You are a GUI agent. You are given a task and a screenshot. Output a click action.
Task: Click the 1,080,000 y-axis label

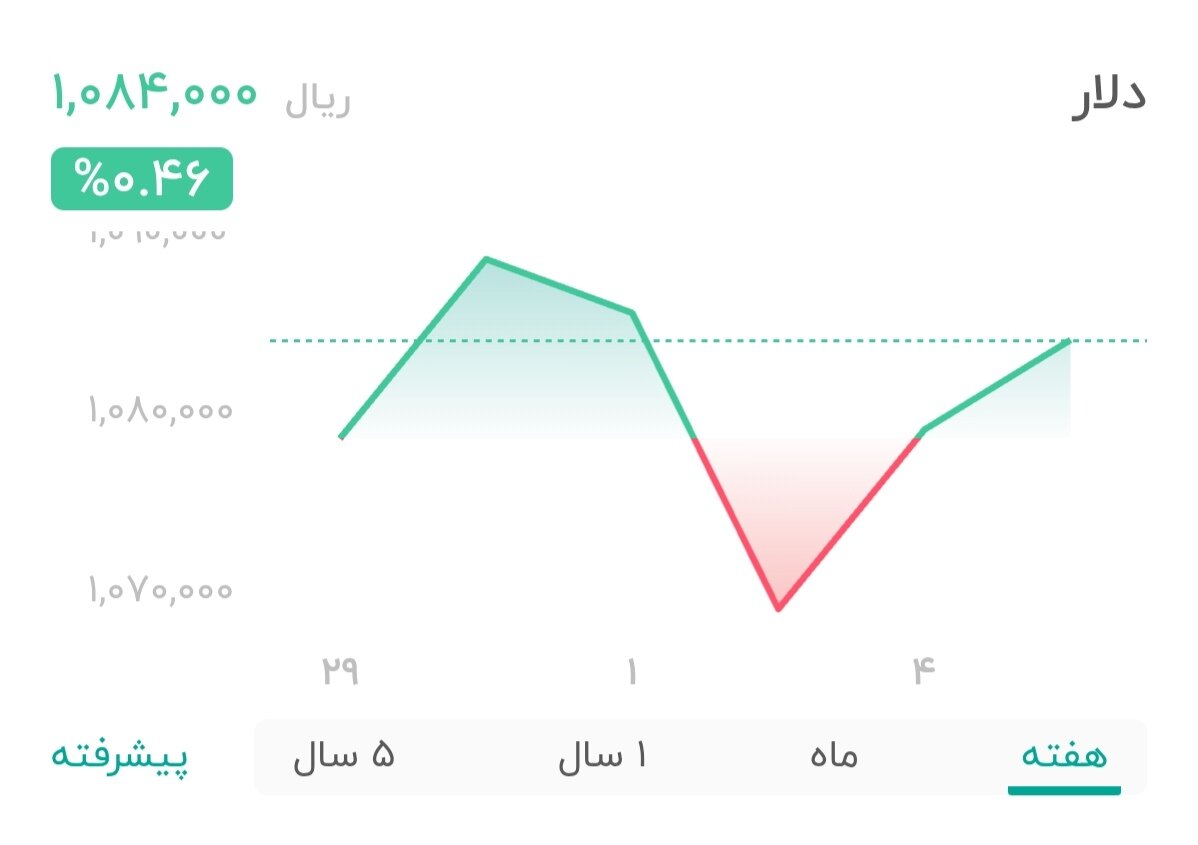(x=160, y=410)
